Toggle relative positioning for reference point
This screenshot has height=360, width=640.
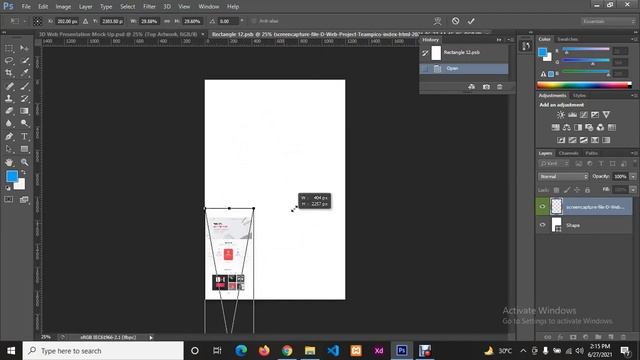tap(85, 21)
